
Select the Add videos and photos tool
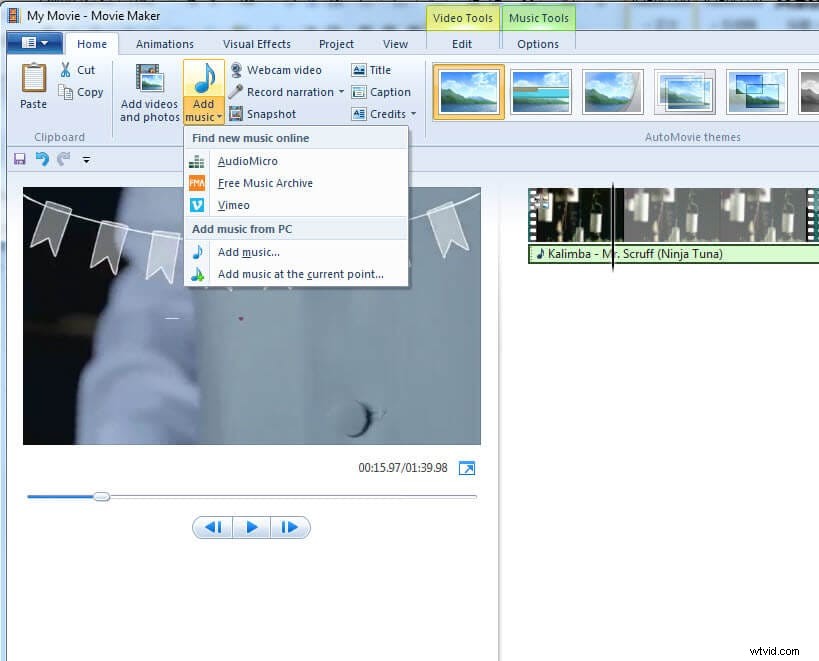pos(148,91)
